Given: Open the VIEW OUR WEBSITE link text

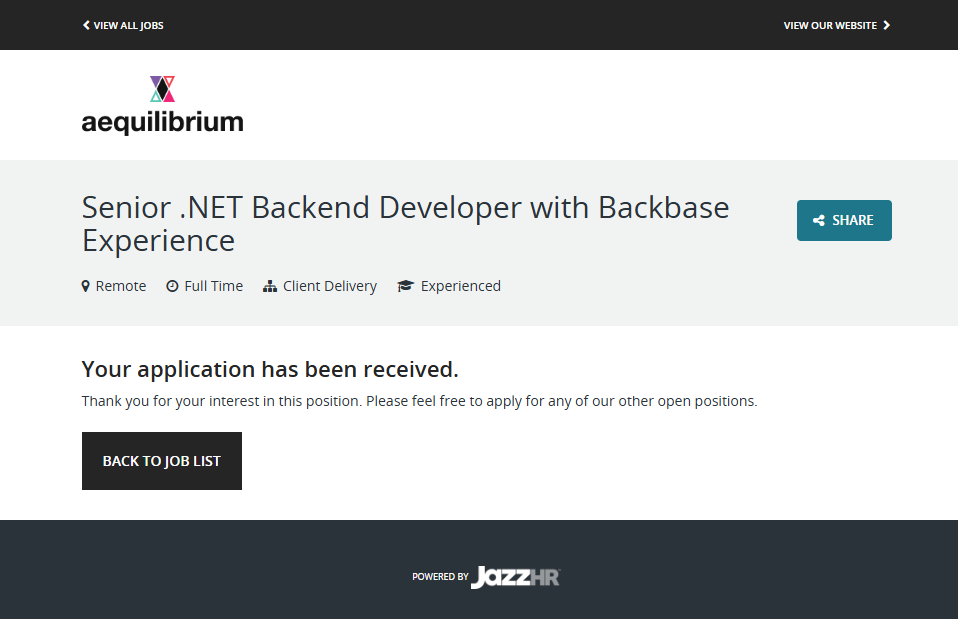Looking at the screenshot, I should 830,25.
